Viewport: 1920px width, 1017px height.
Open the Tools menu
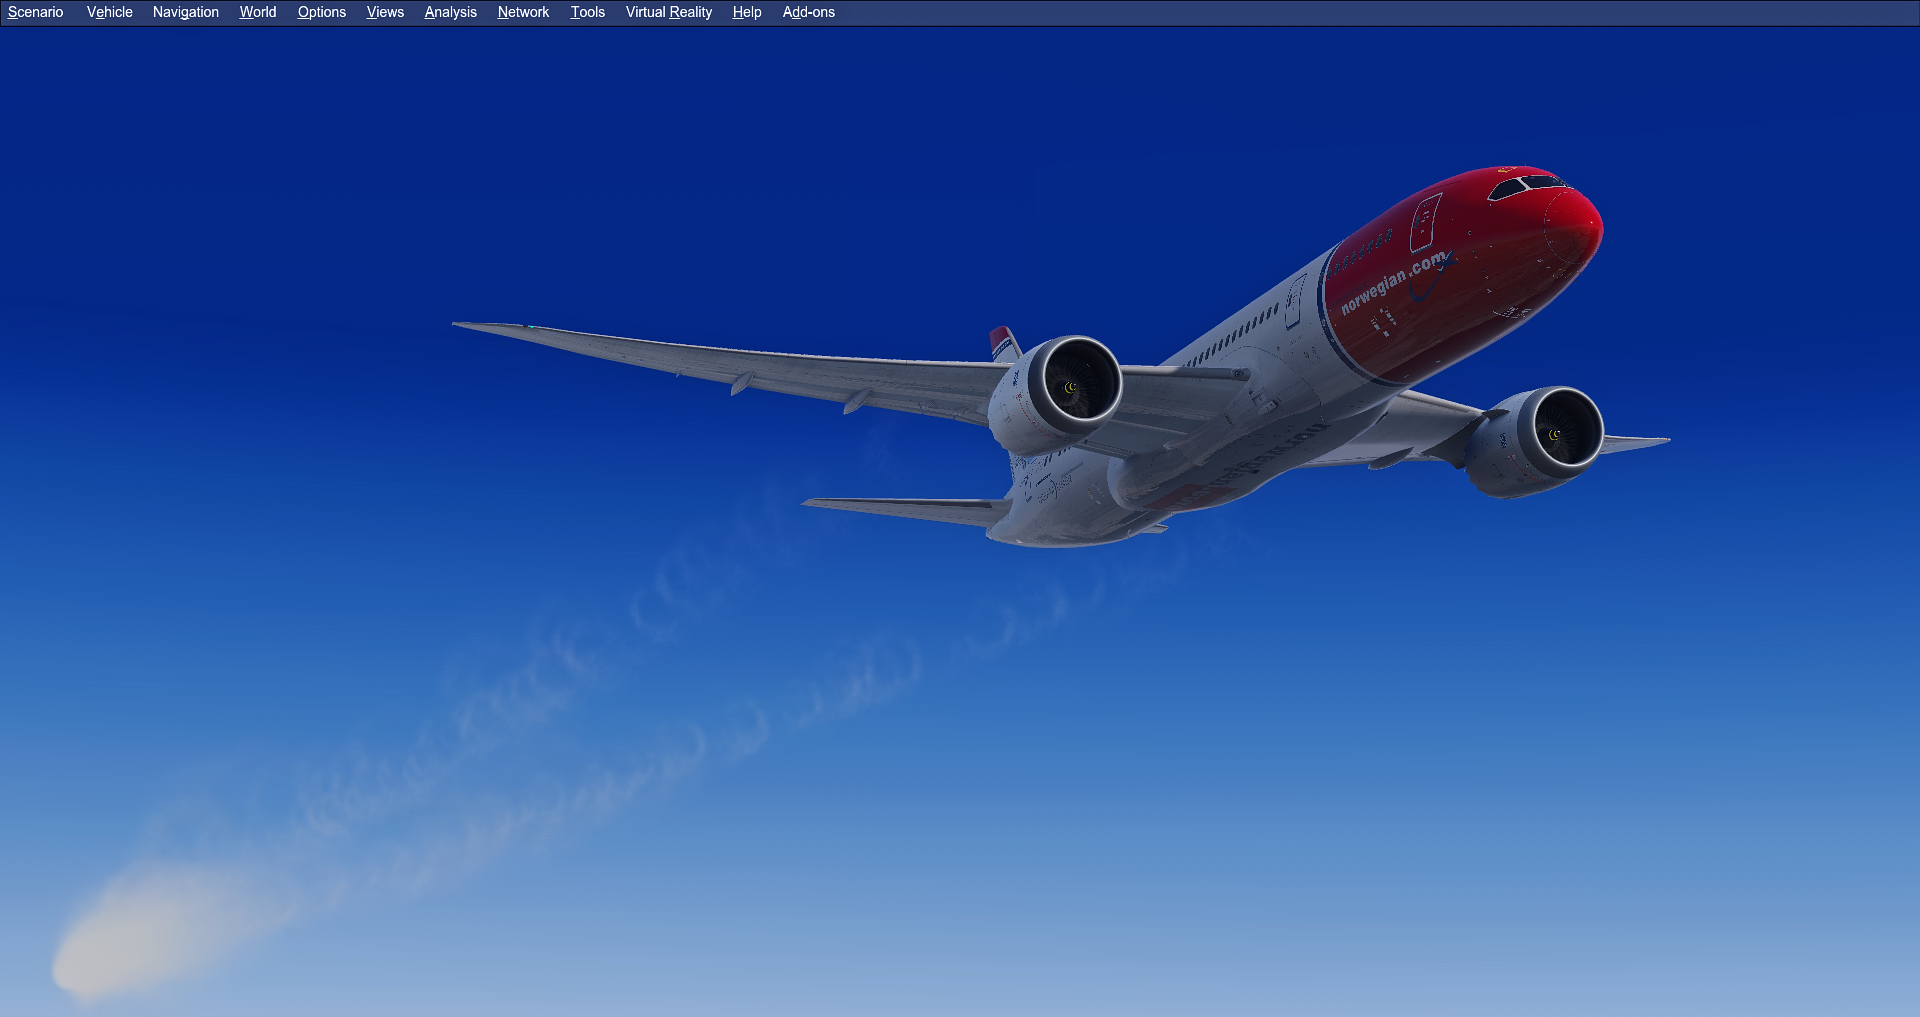click(x=587, y=12)
